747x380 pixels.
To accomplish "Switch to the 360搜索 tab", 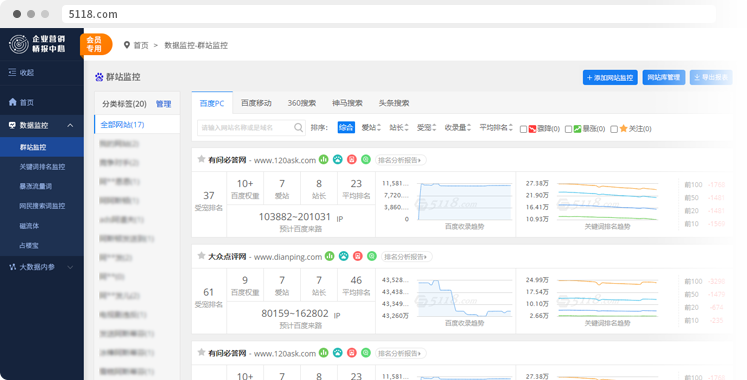I will point(302,103).
